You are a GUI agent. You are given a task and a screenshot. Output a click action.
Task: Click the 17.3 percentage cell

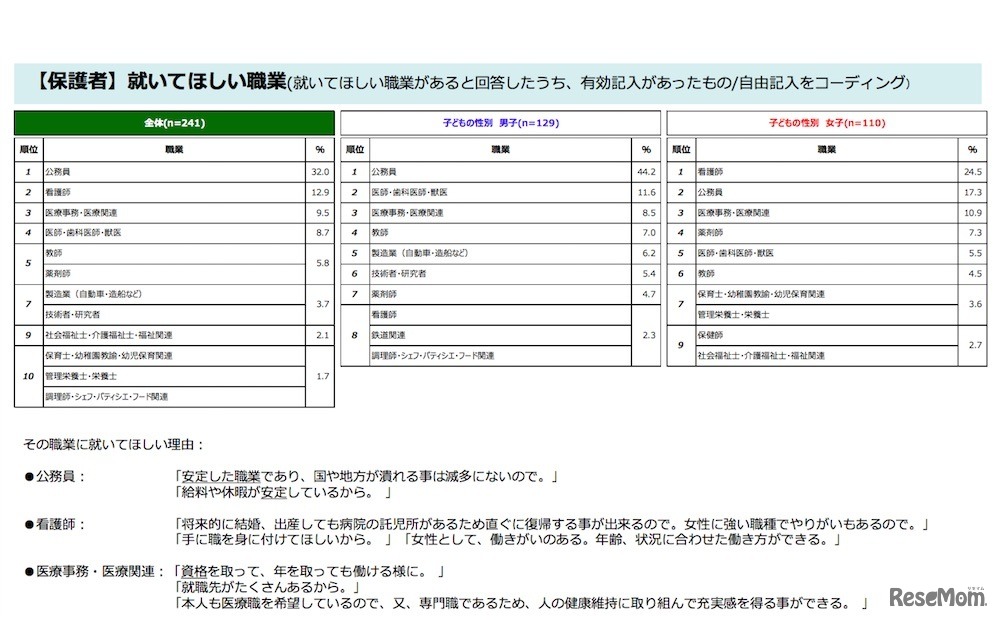[973, 192]
